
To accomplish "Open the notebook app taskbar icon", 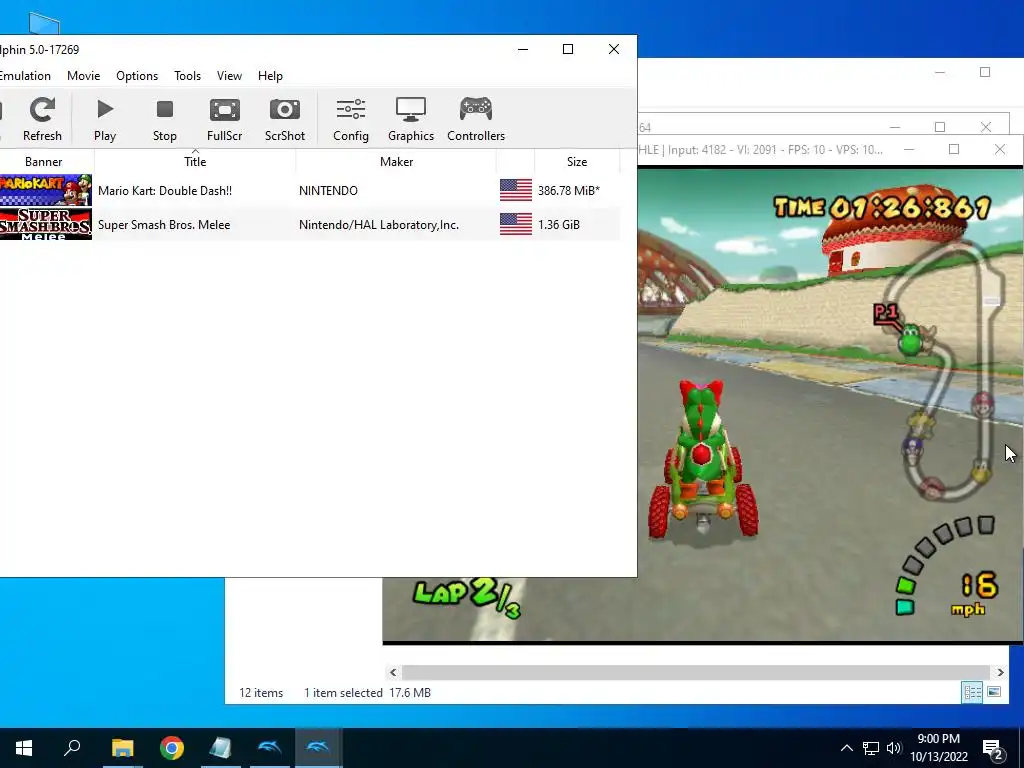I will 220,748.
